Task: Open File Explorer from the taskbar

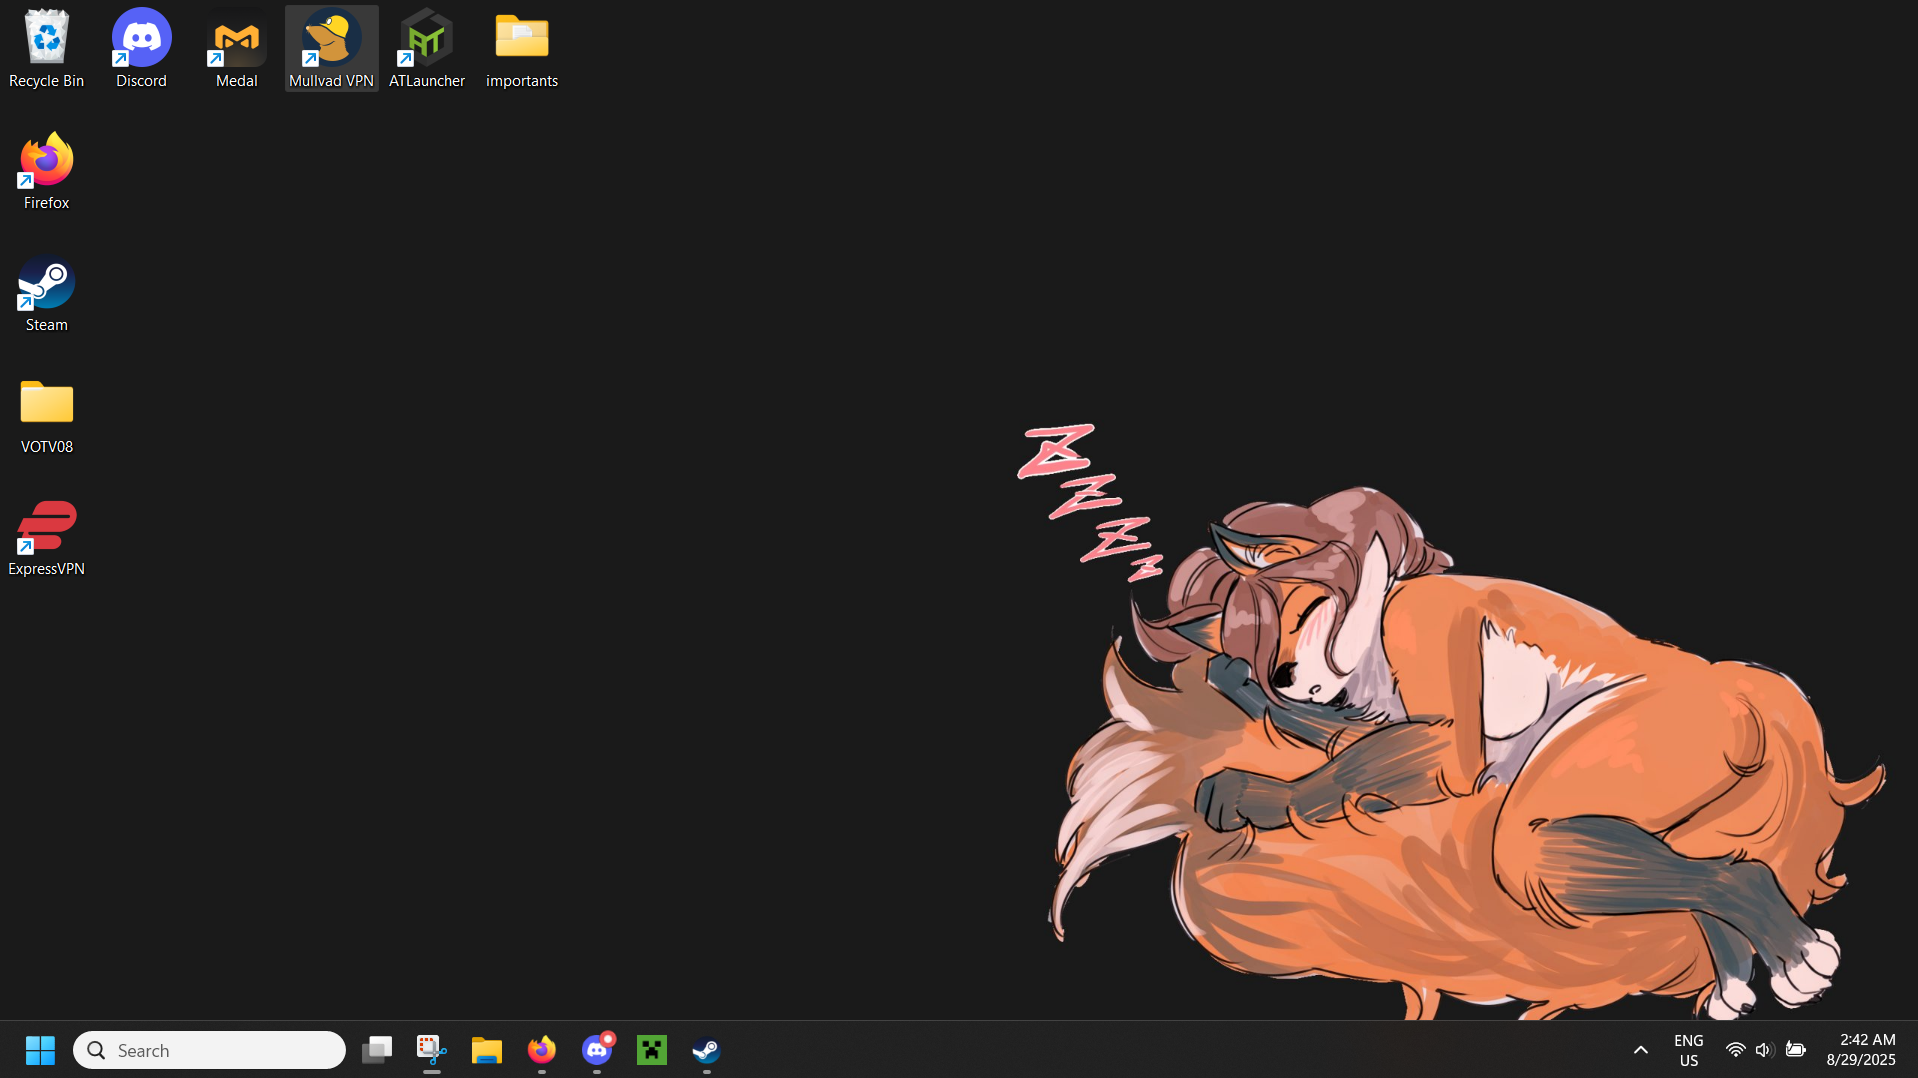Action: (x=487, y=1050)
